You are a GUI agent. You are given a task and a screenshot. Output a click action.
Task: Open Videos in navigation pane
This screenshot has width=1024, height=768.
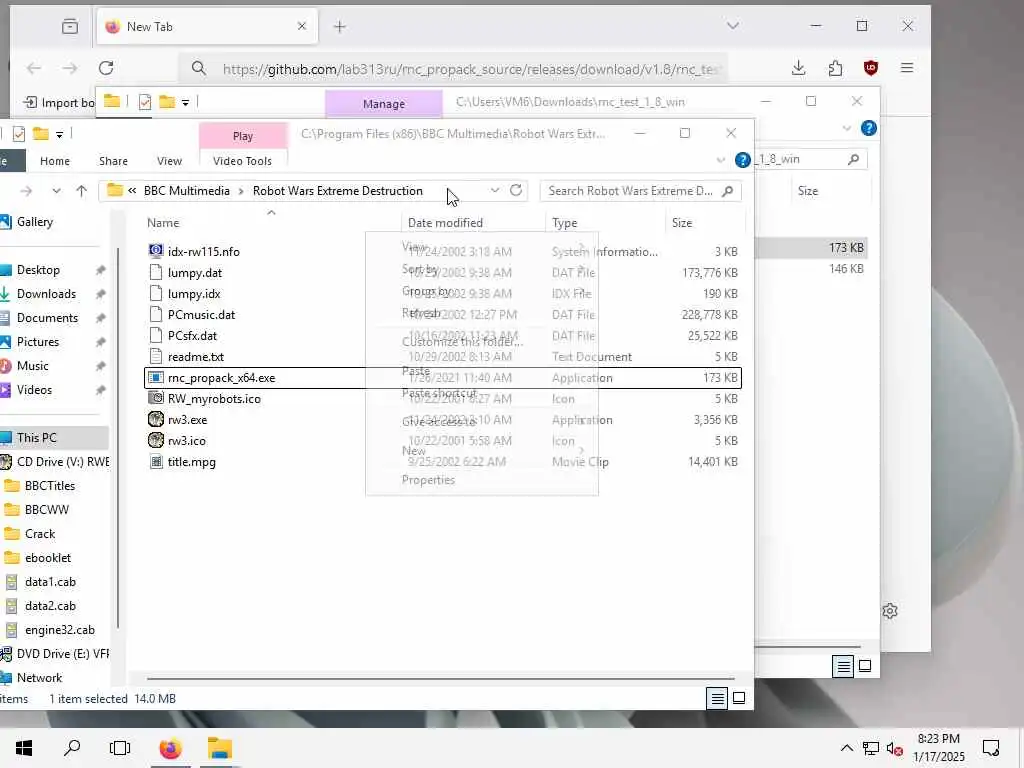point(34,390)
